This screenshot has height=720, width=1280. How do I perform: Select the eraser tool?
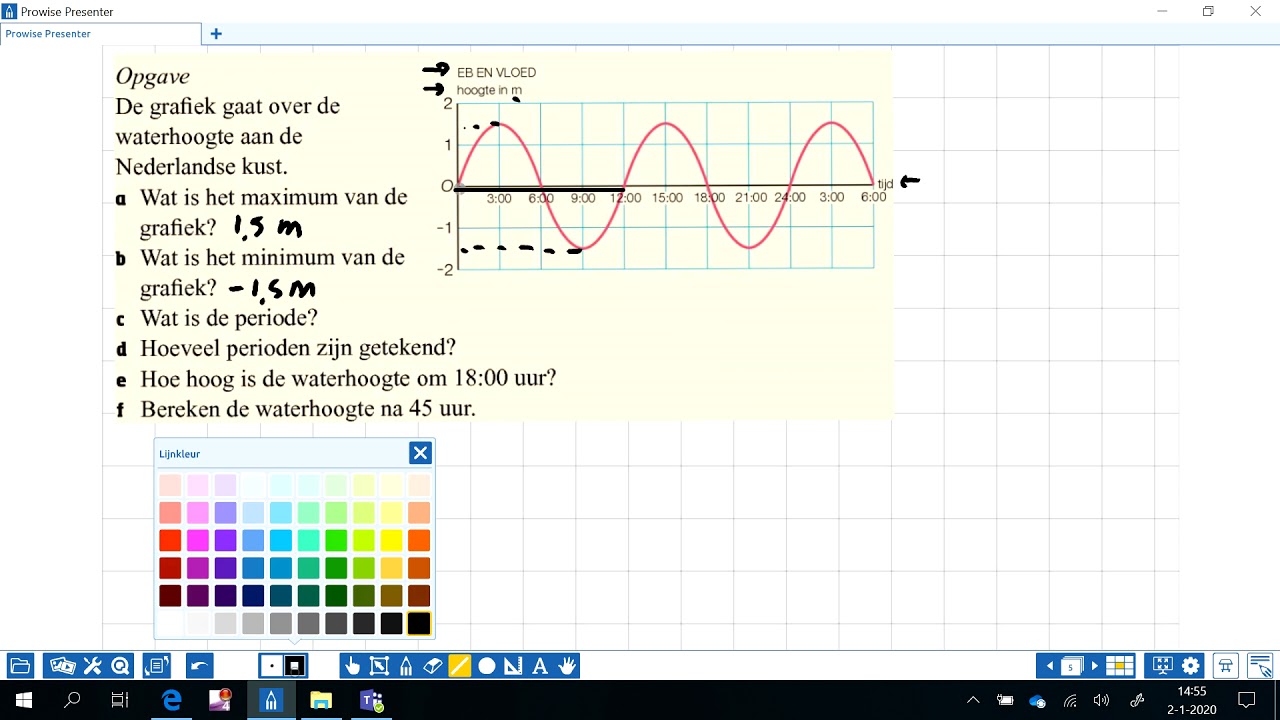433,666
